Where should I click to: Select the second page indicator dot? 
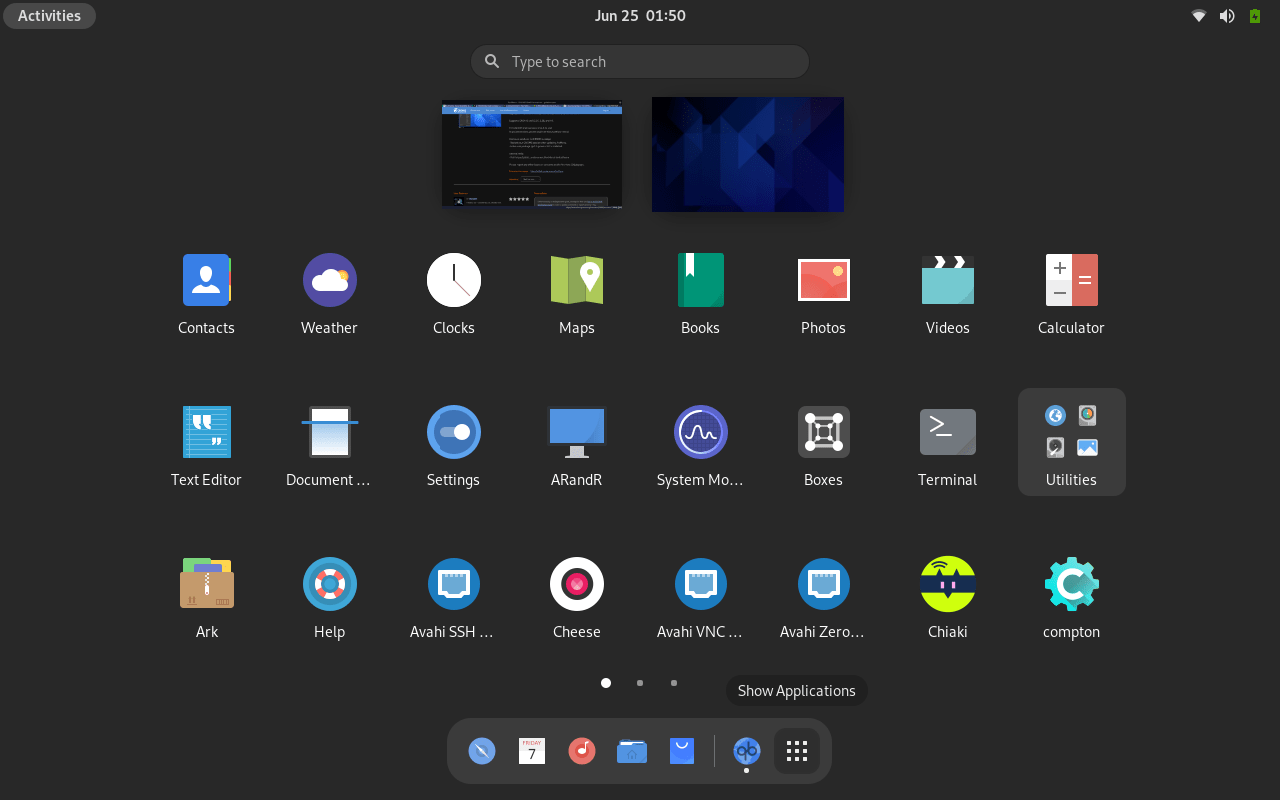(639, 683)
